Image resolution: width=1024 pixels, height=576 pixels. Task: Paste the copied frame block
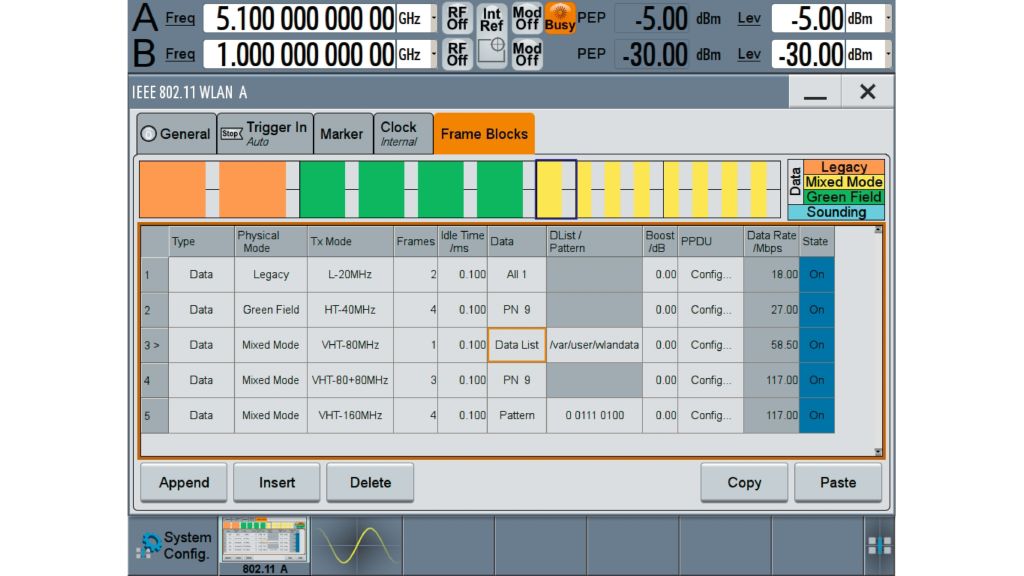pos(838,482)
